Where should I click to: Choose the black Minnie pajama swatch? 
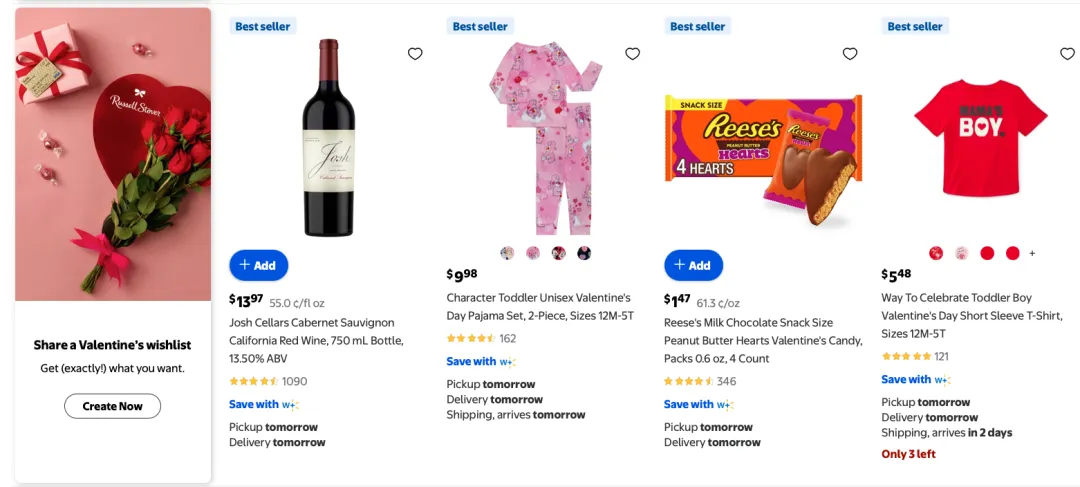pos(584,253)
